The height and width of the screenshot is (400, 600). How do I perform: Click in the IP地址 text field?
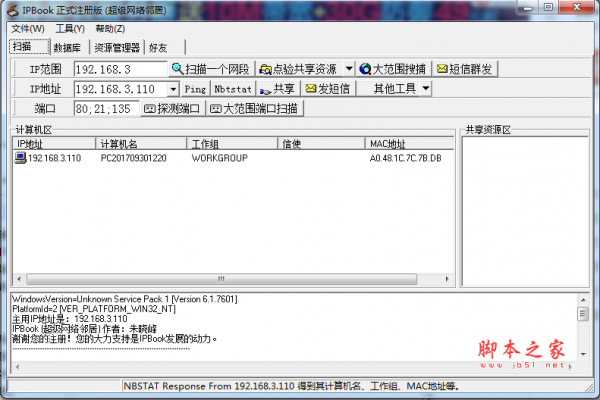[x=121, y=89]
